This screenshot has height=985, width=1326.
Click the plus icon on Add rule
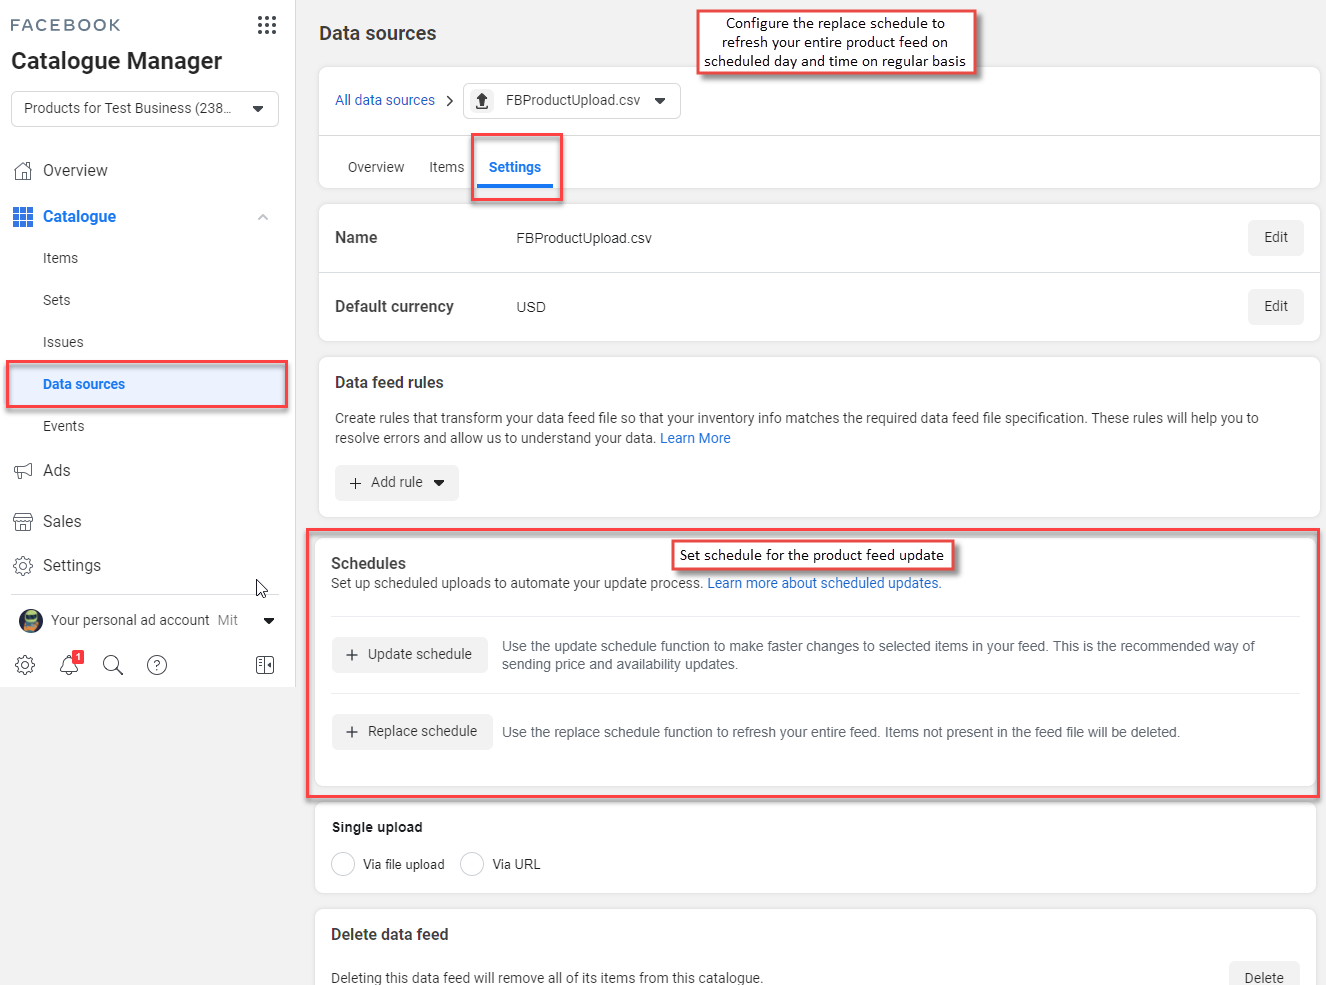coord(355,483)
